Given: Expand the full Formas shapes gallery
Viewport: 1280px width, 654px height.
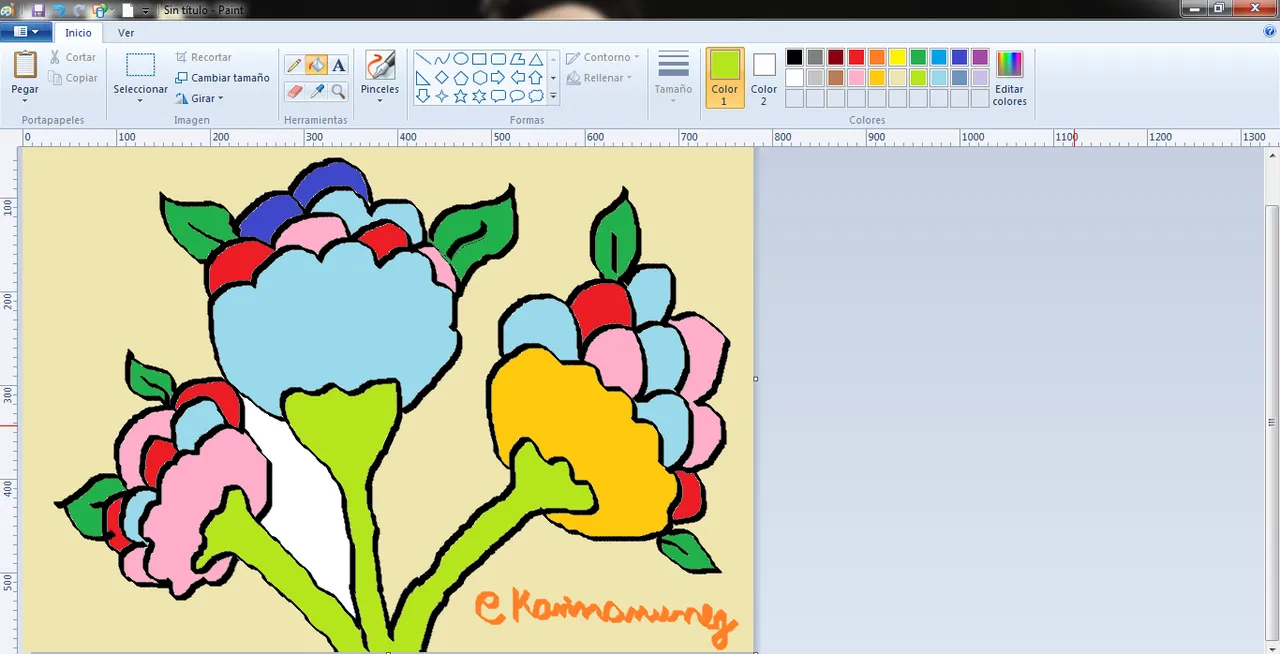Looking at the screenshot, I should [x=554, y=97].
